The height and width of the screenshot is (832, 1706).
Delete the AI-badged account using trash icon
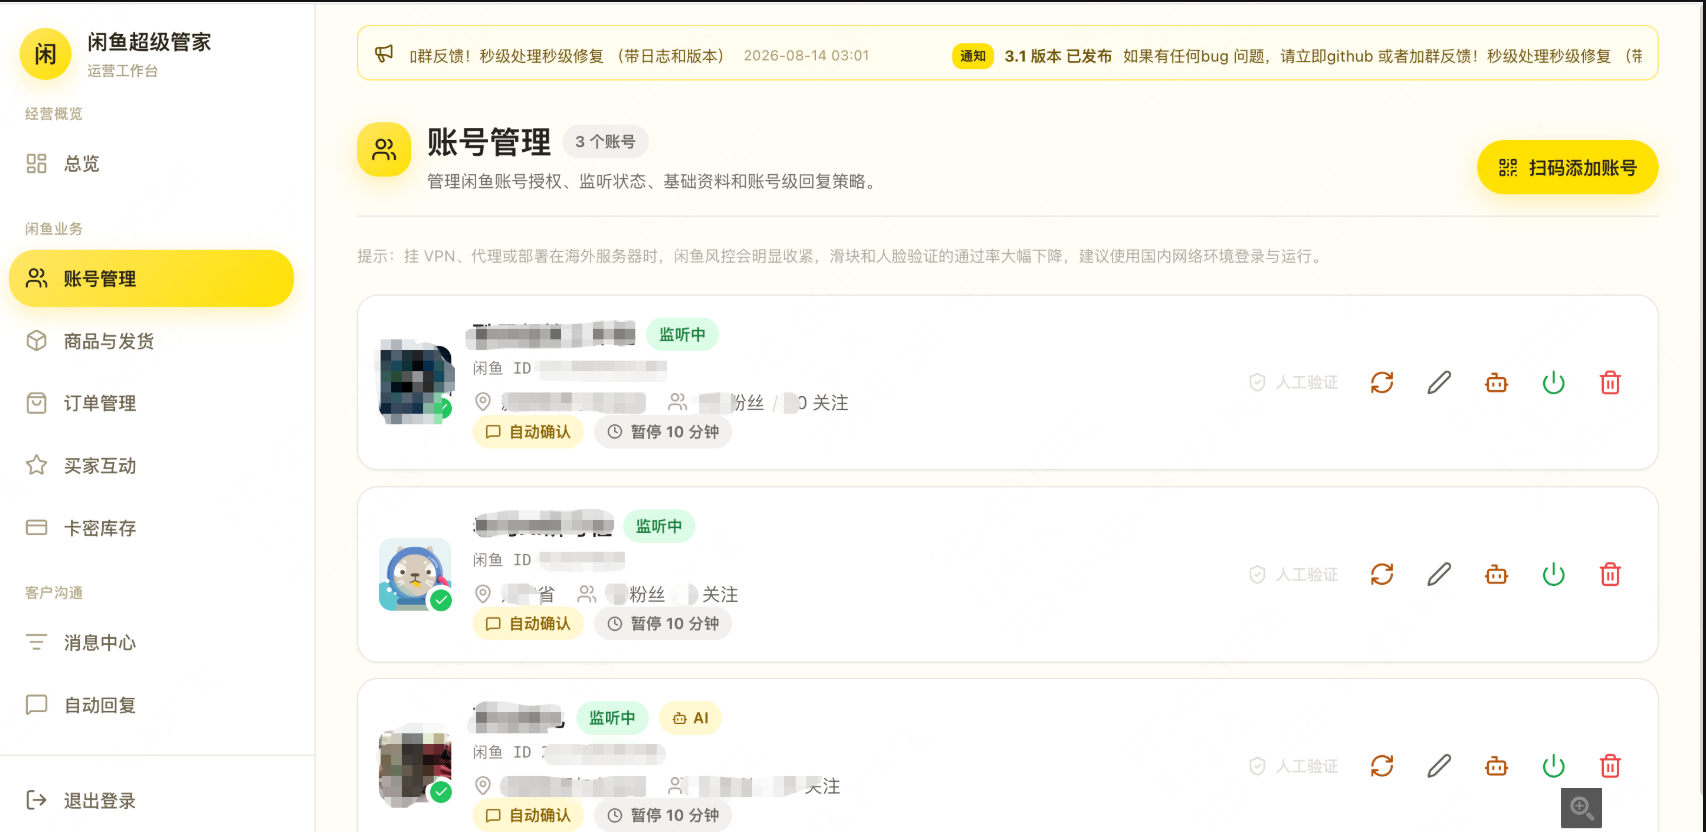point(1610,766)
